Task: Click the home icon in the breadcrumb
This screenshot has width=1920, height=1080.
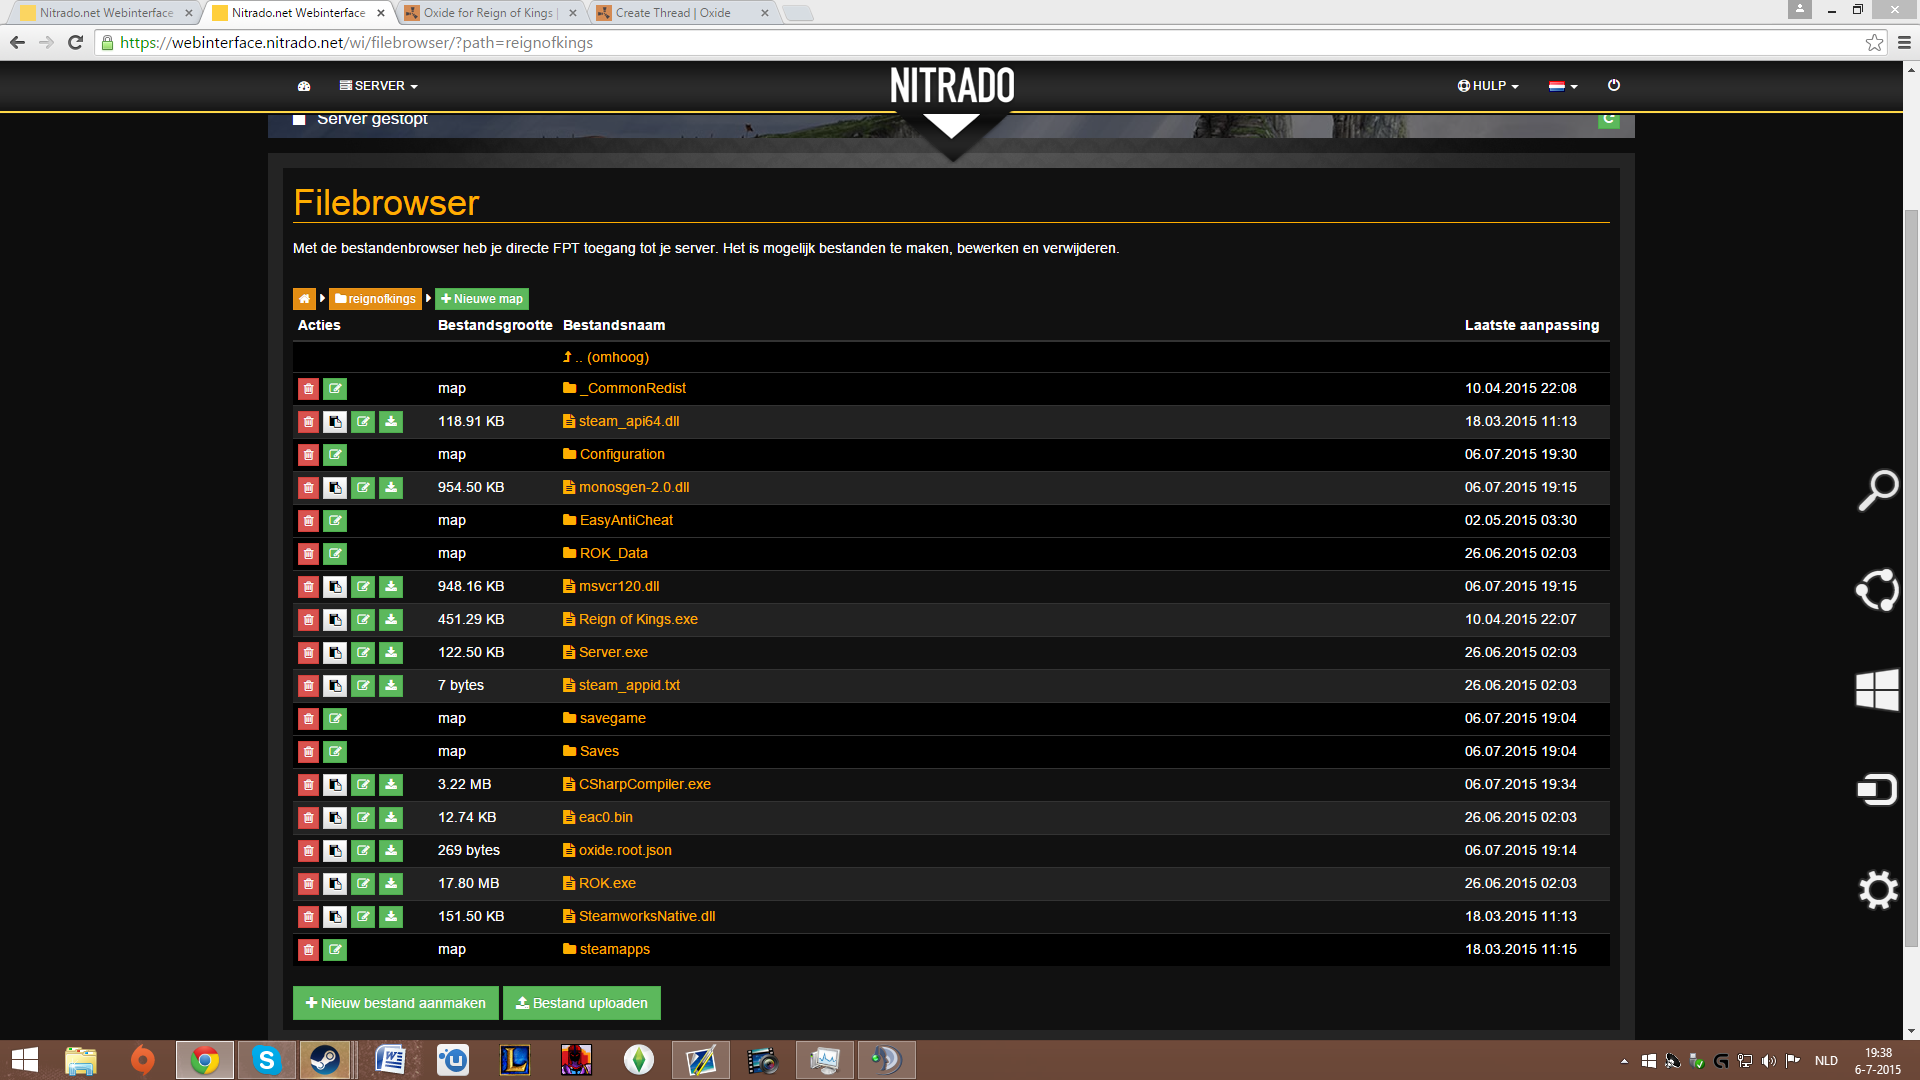Action: [x=304, y=299]
